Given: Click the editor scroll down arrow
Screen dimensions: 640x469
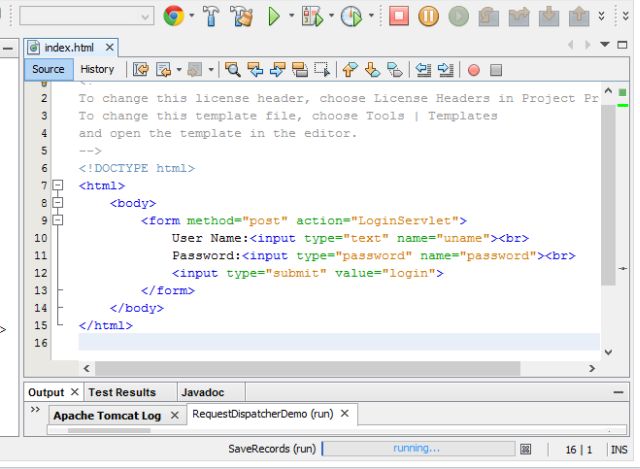Looking at the screenshot, I should [x=608, y=352].
